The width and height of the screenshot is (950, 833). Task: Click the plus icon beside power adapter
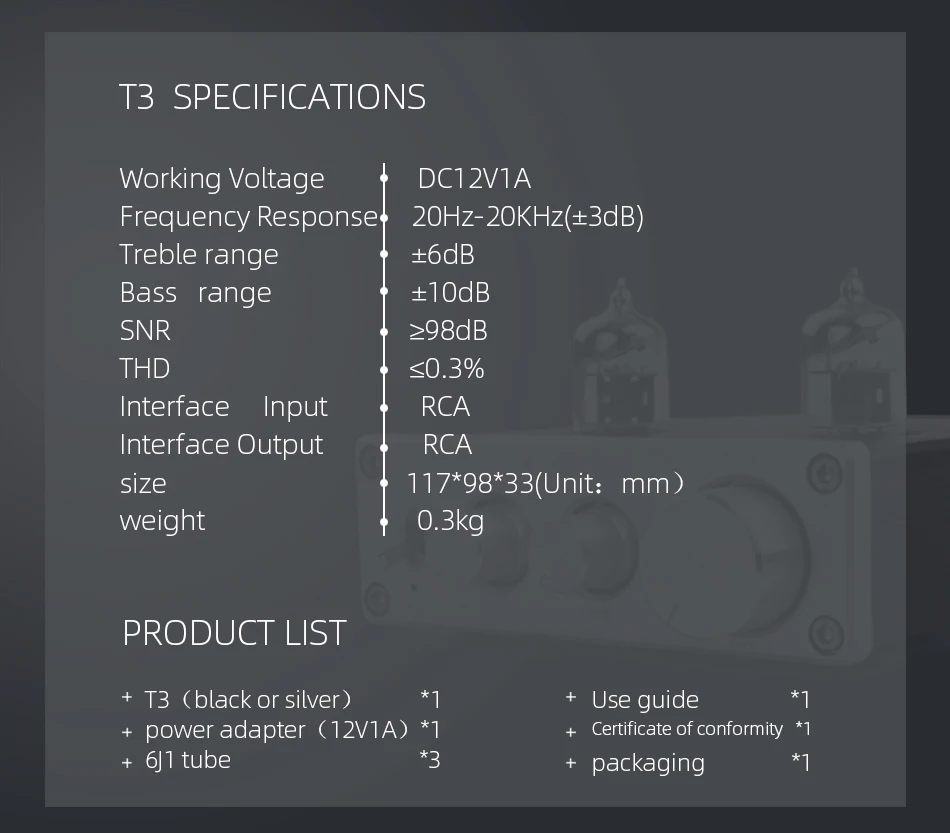click(x=126, y=732)
